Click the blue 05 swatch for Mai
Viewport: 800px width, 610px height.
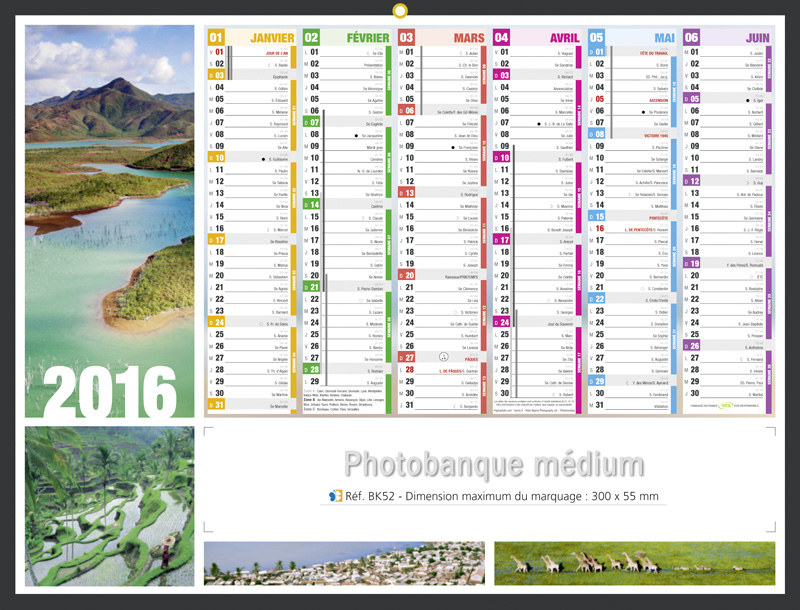pos(596,38)
